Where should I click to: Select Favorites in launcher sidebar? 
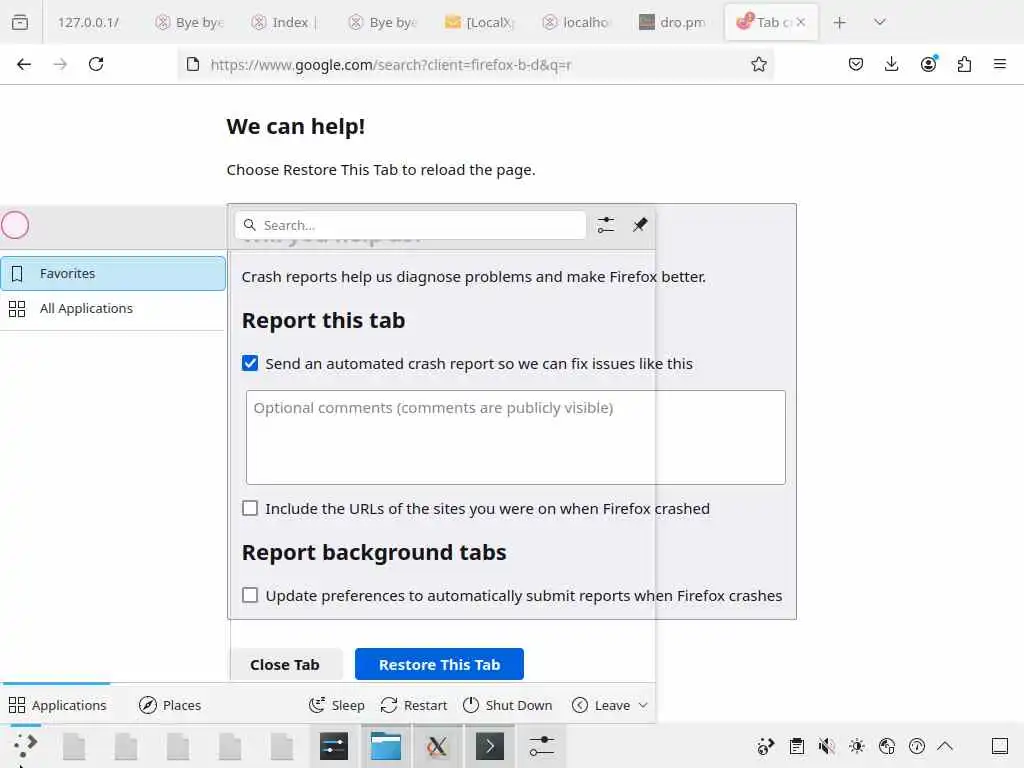point(113,273)
